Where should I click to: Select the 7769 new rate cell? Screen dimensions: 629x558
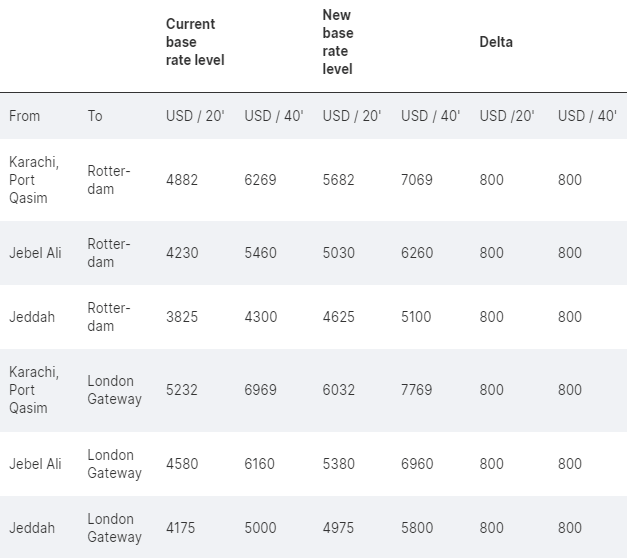[x=417, y=390]
